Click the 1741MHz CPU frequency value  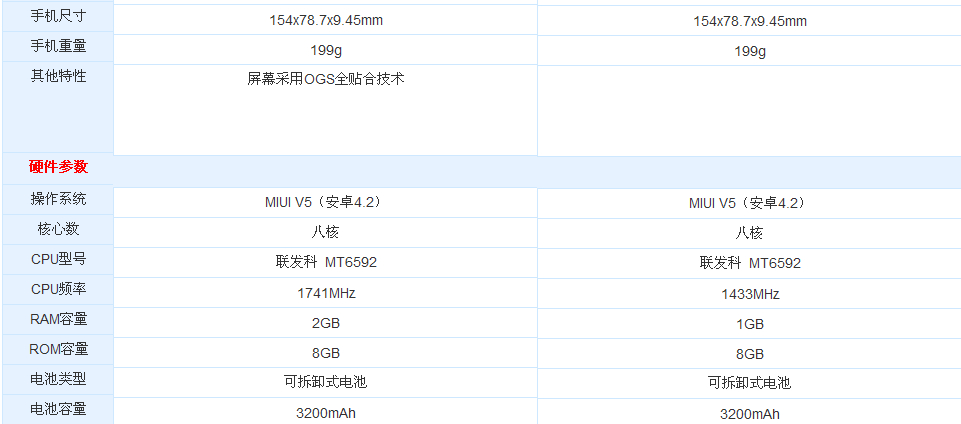coord(326,294)
